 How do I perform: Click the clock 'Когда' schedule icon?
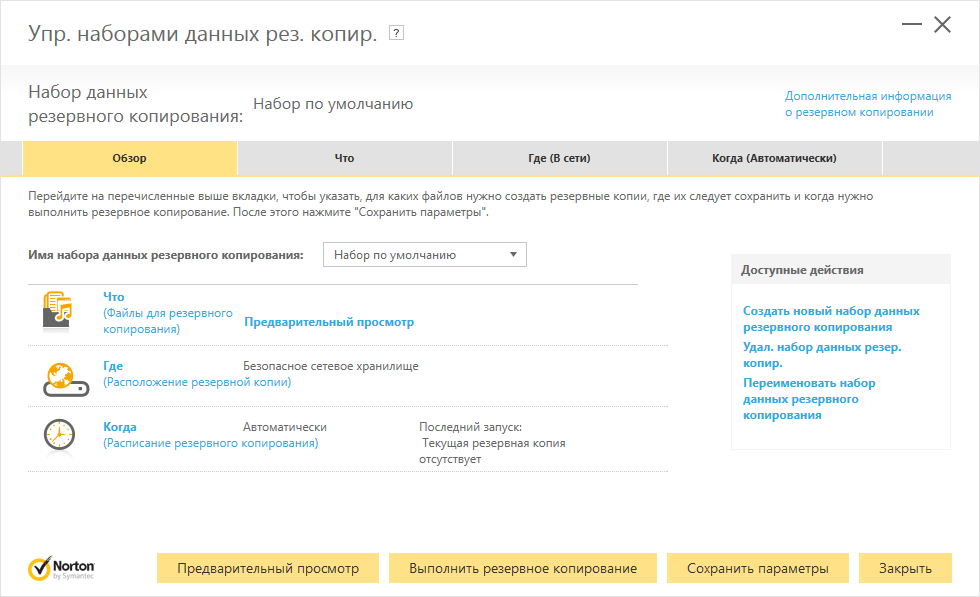[58, 435]
